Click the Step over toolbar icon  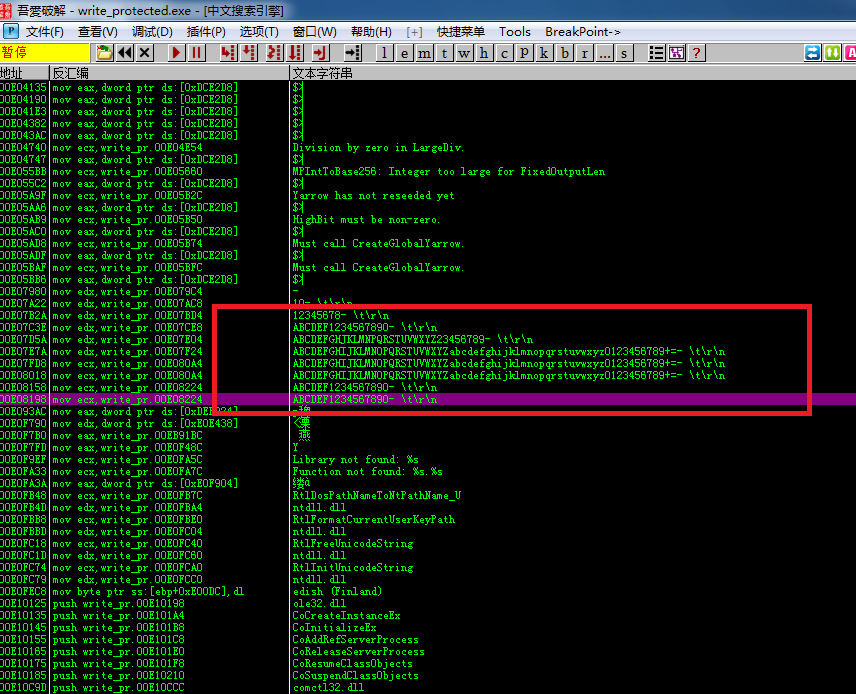[x=249, y=53]
